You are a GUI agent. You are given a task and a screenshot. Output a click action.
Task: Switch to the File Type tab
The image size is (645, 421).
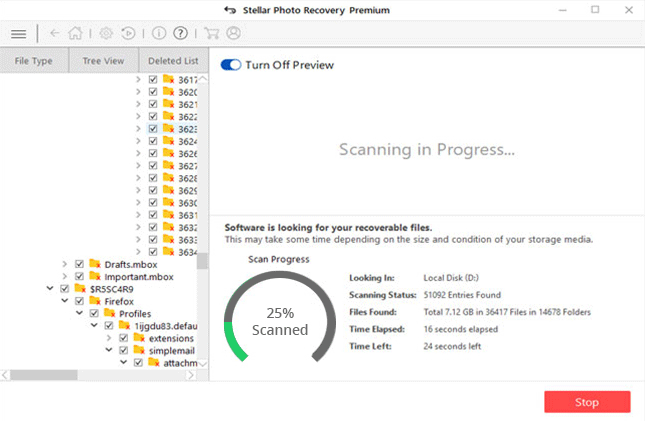[x=34, y=61]
